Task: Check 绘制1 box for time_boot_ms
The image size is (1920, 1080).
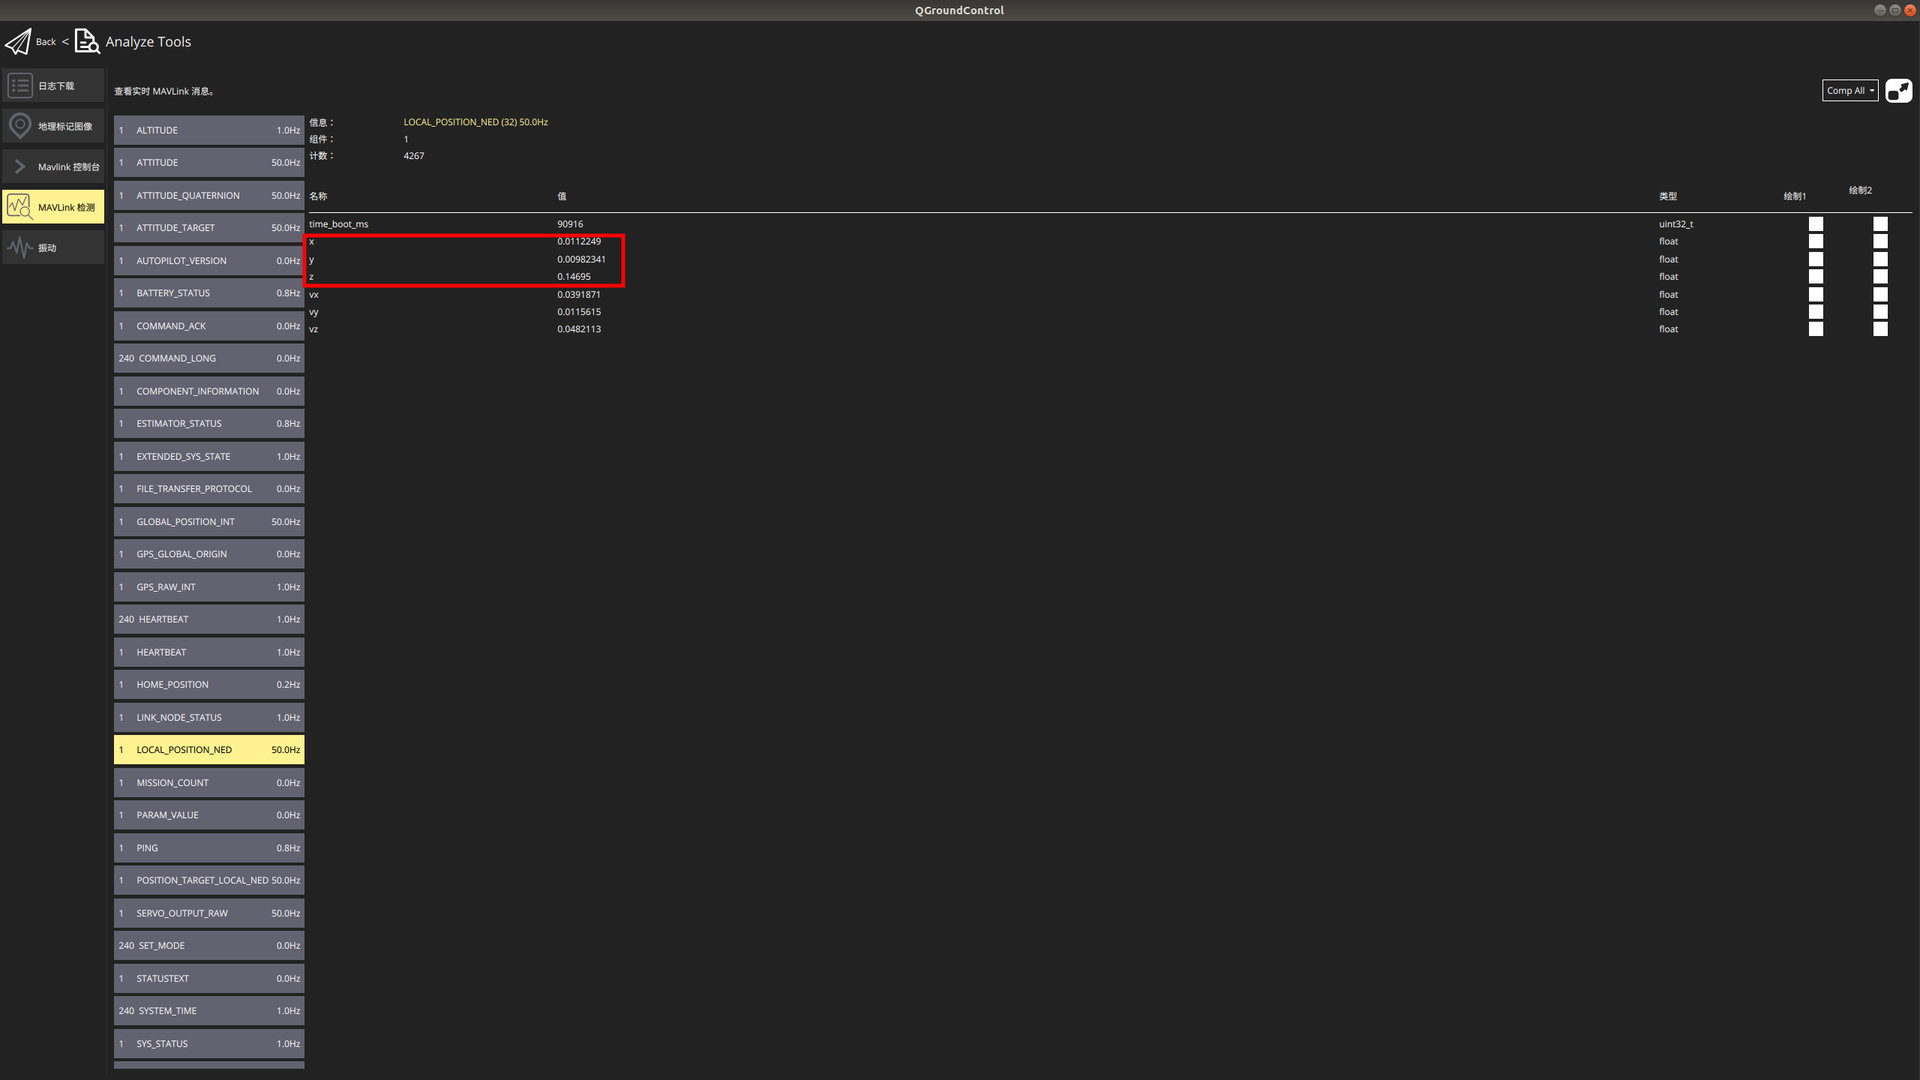Action: coord(1815,224)
